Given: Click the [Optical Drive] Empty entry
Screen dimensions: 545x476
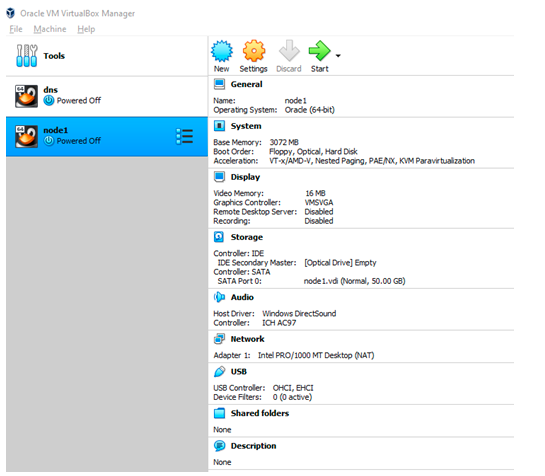Looking at the screenshot, I should pyautogui.click(x=340, y=263).
